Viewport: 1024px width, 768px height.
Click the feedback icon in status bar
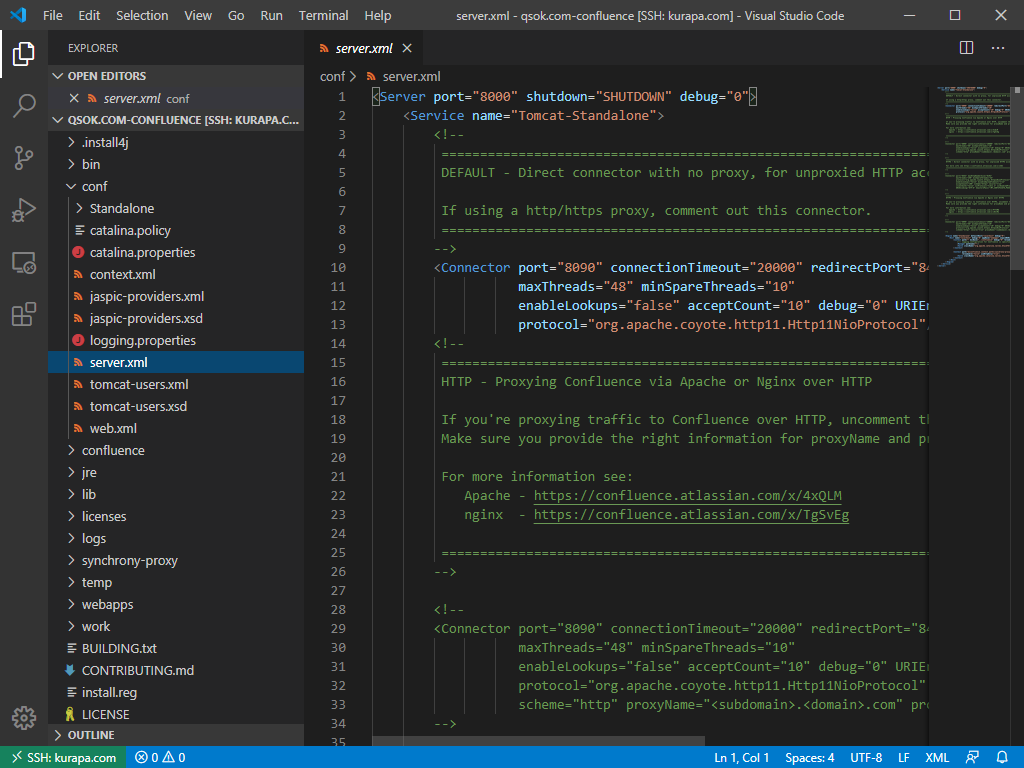click(x=971, y=757)
